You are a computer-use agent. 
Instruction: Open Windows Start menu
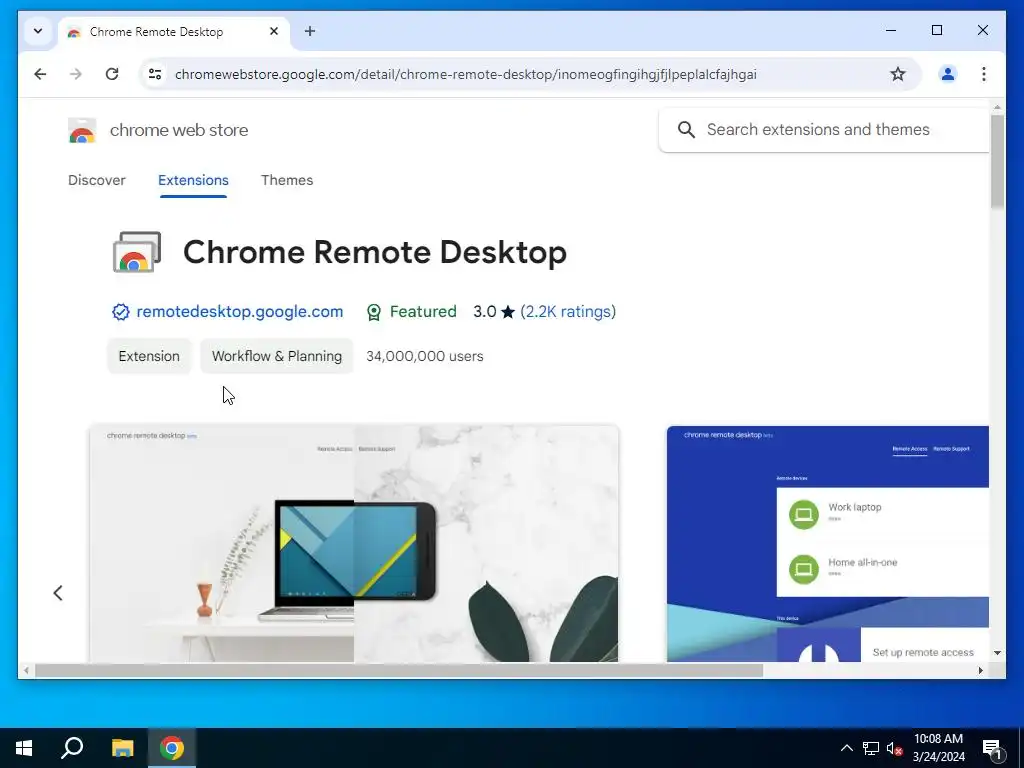24,748
